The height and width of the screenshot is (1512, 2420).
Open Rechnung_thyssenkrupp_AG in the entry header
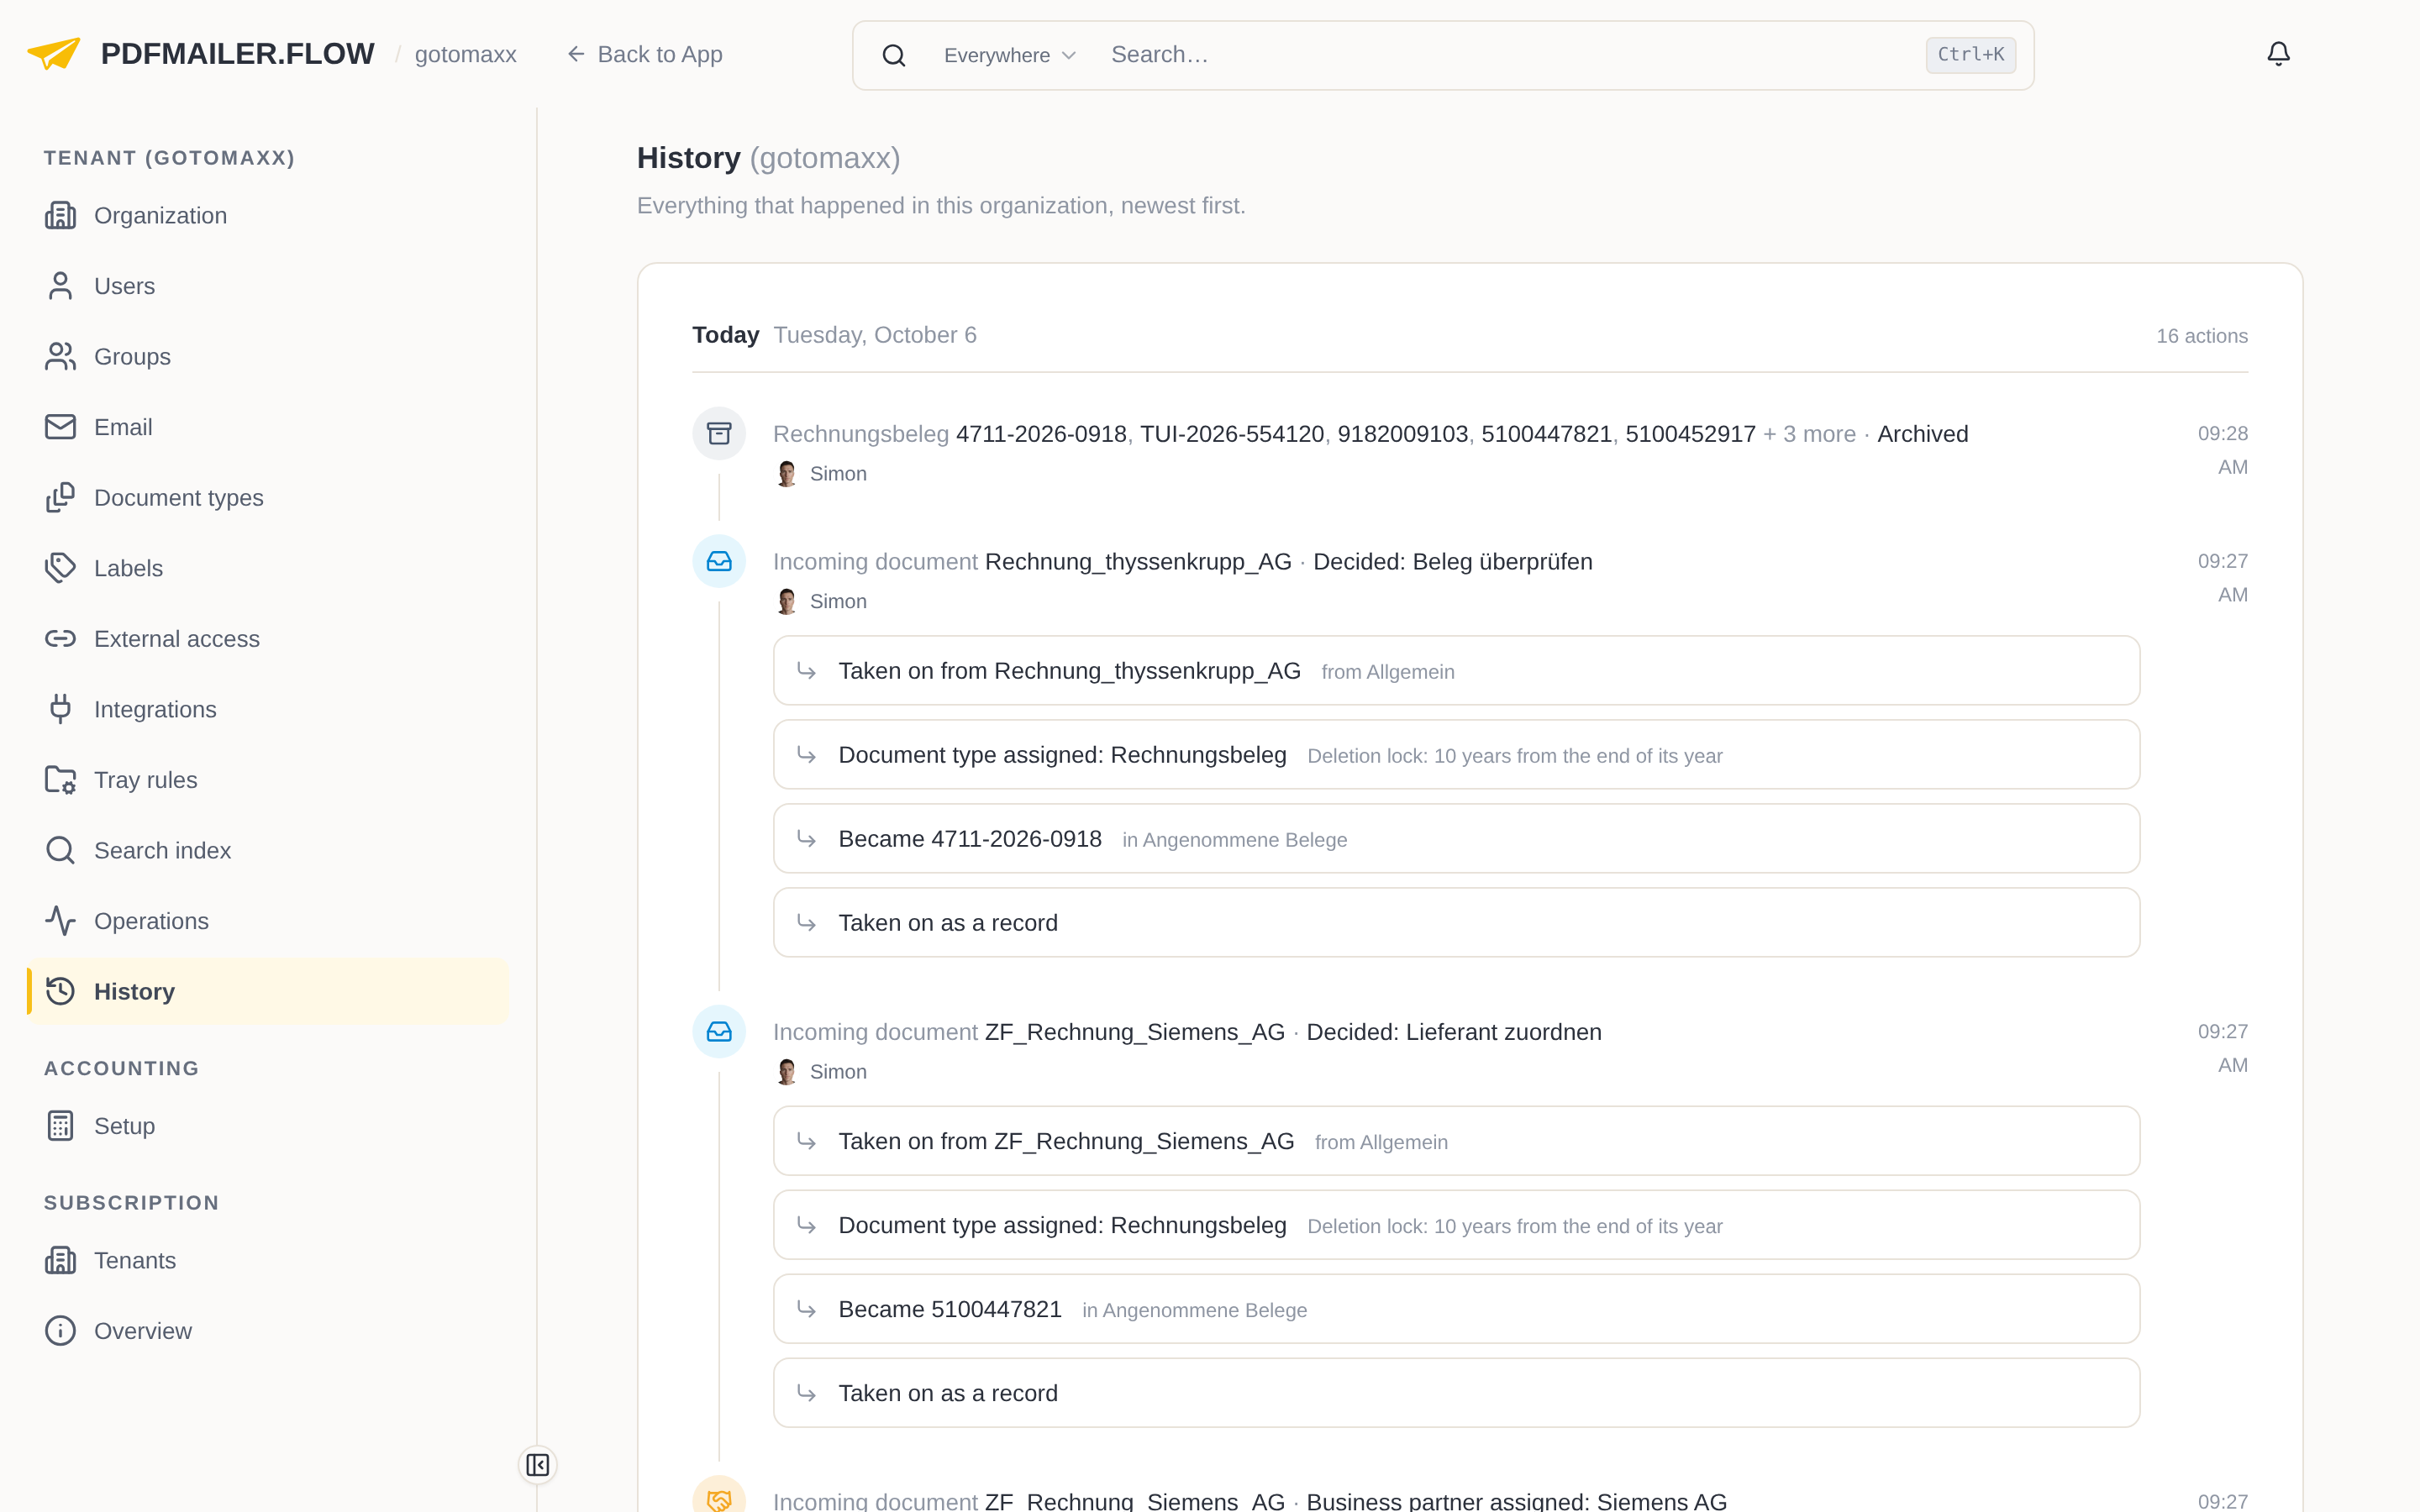1138,562
